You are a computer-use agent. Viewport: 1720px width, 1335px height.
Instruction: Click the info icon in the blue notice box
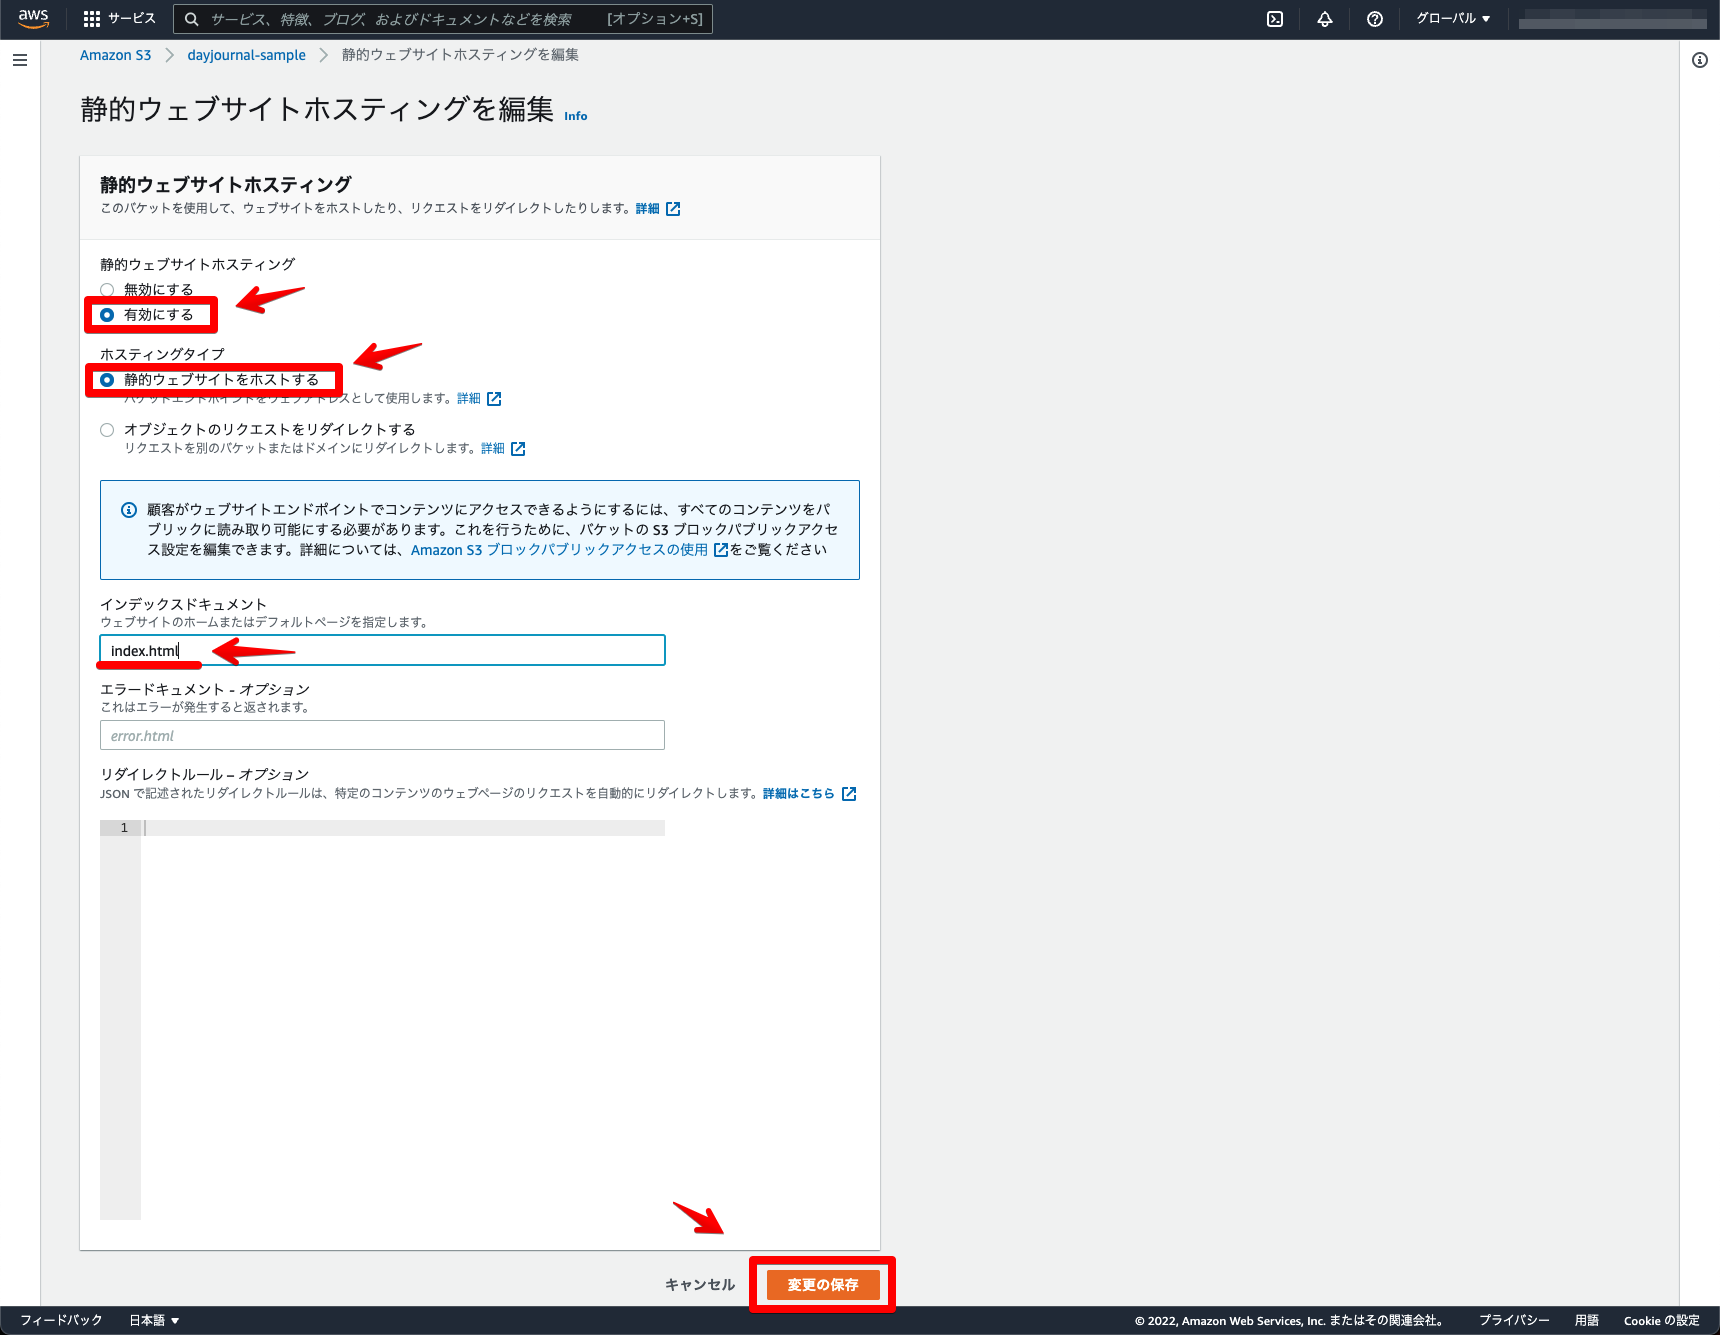pos(129,510)
